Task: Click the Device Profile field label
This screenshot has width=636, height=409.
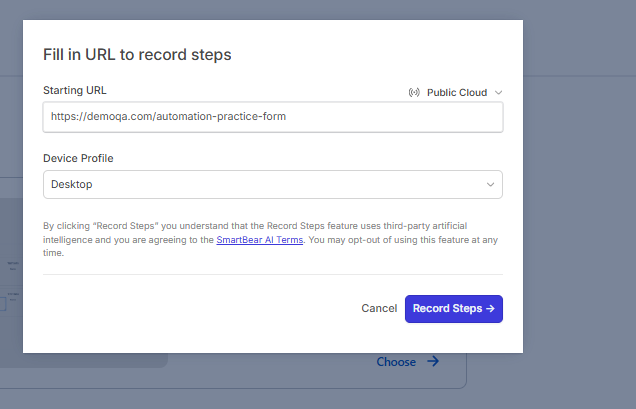Action: coord(77,158)
